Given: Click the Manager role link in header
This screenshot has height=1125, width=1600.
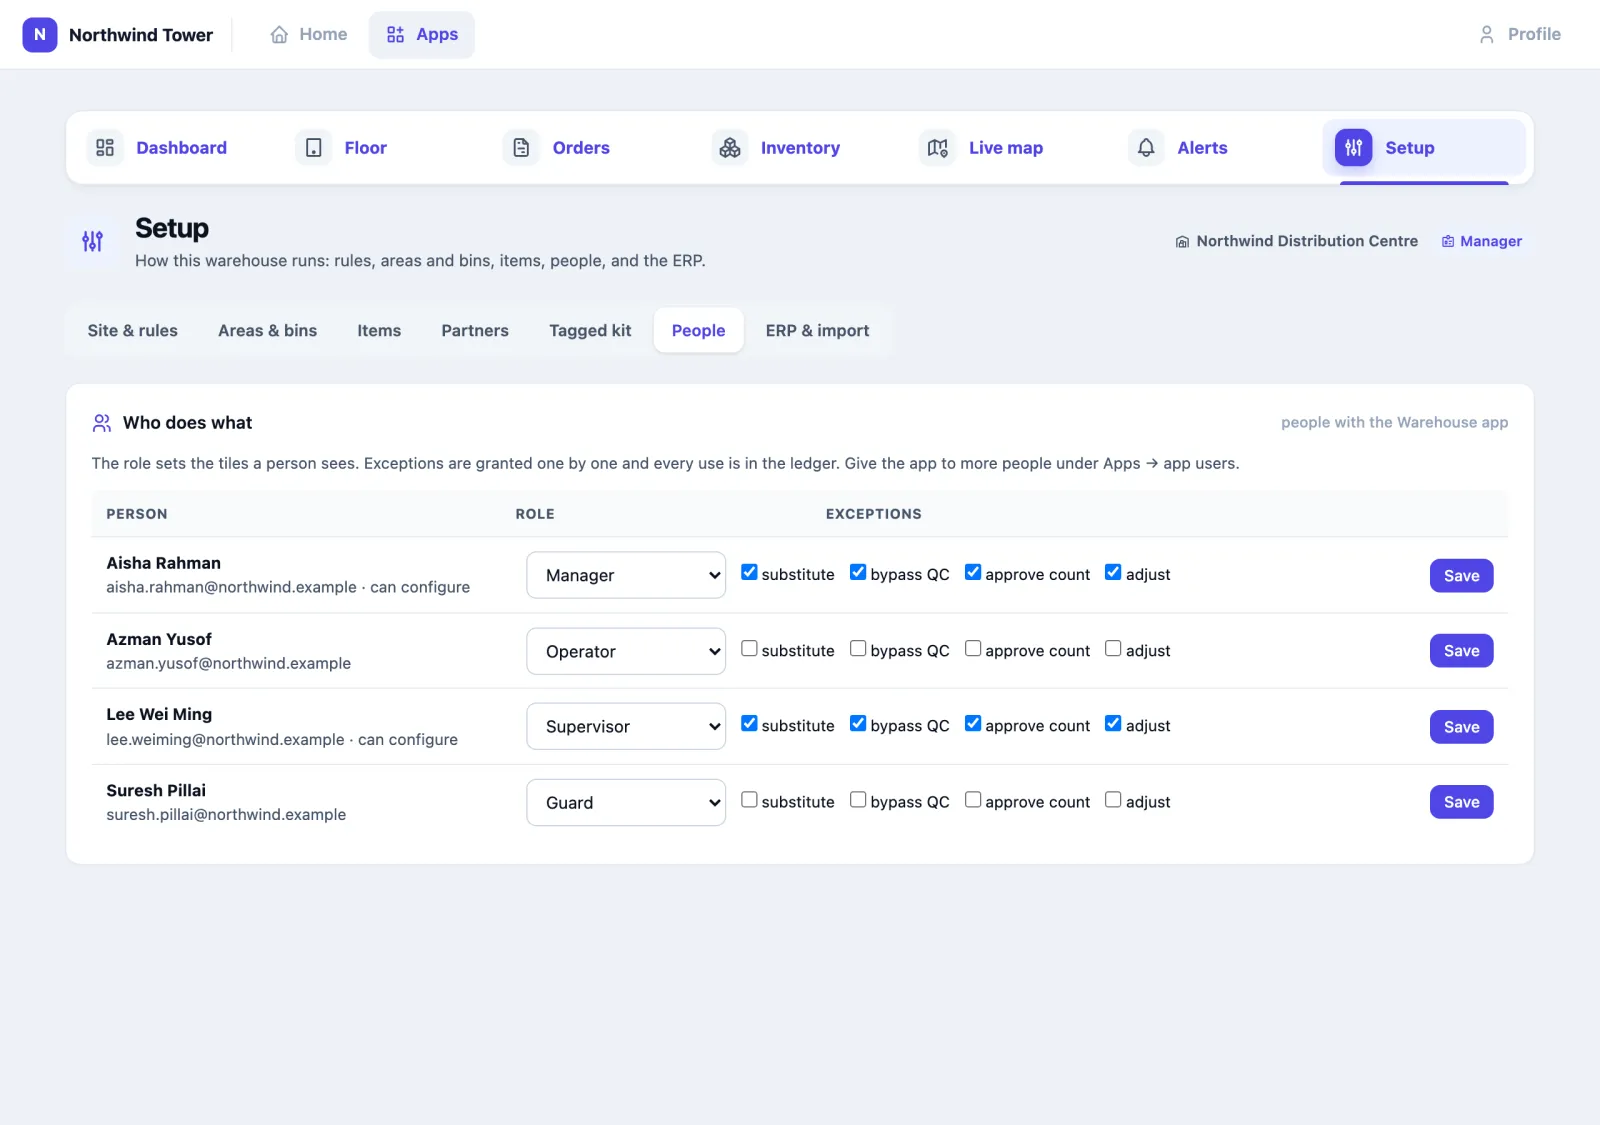Looking at the screenshot, I should (1482, 241).
